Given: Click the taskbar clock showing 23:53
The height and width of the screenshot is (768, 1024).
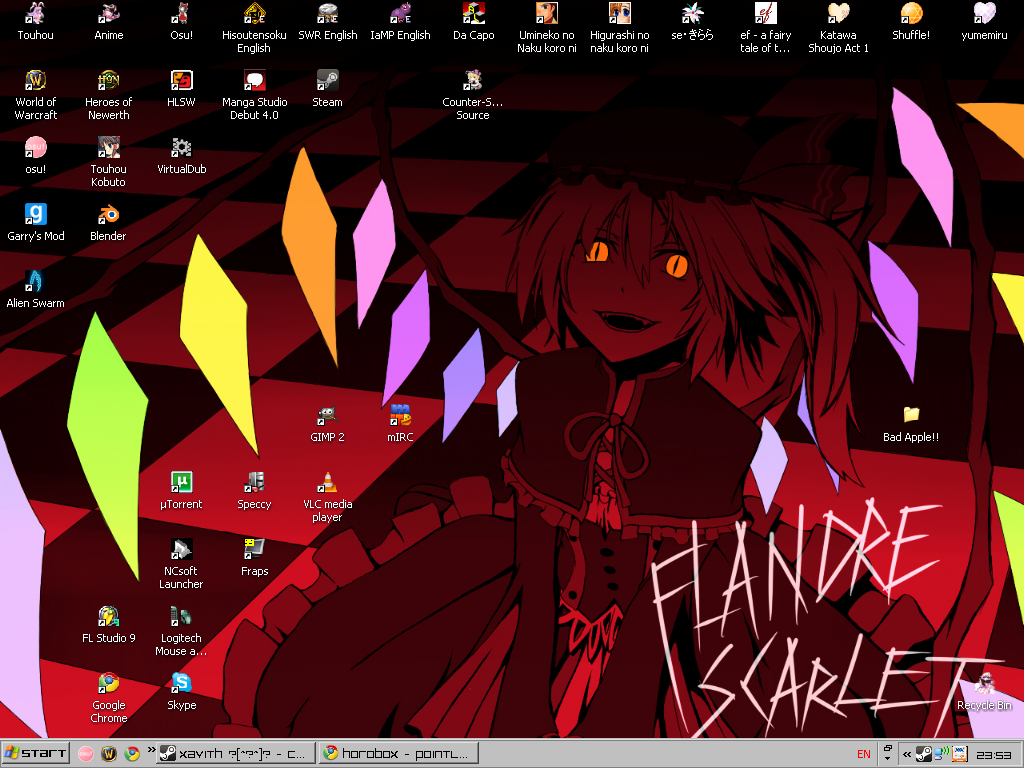Looking at the screenshot, I should point(993,754).
